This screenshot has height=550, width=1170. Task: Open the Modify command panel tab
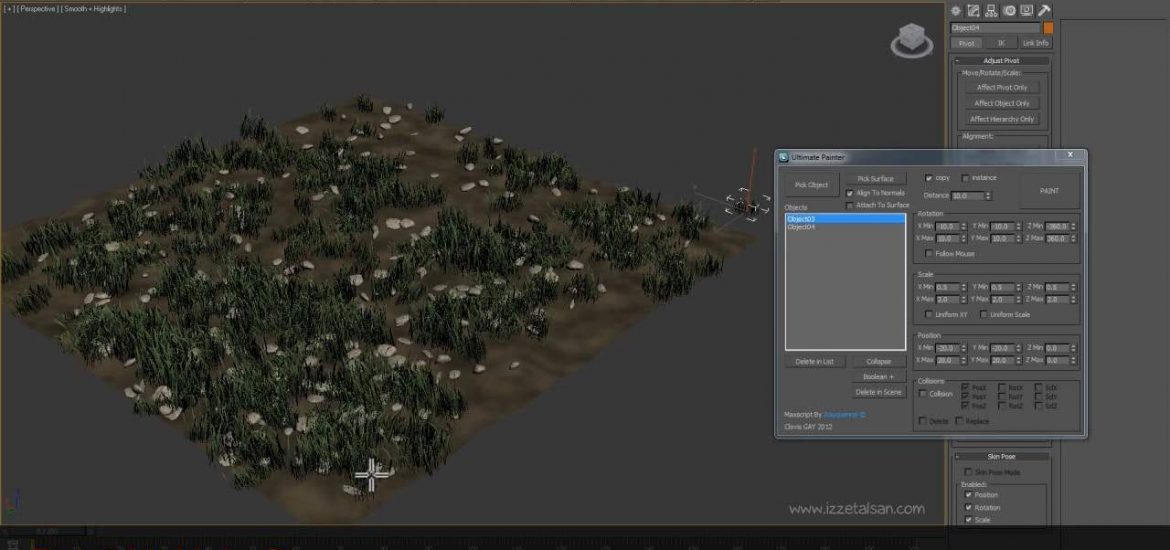[x=973, y=10]
